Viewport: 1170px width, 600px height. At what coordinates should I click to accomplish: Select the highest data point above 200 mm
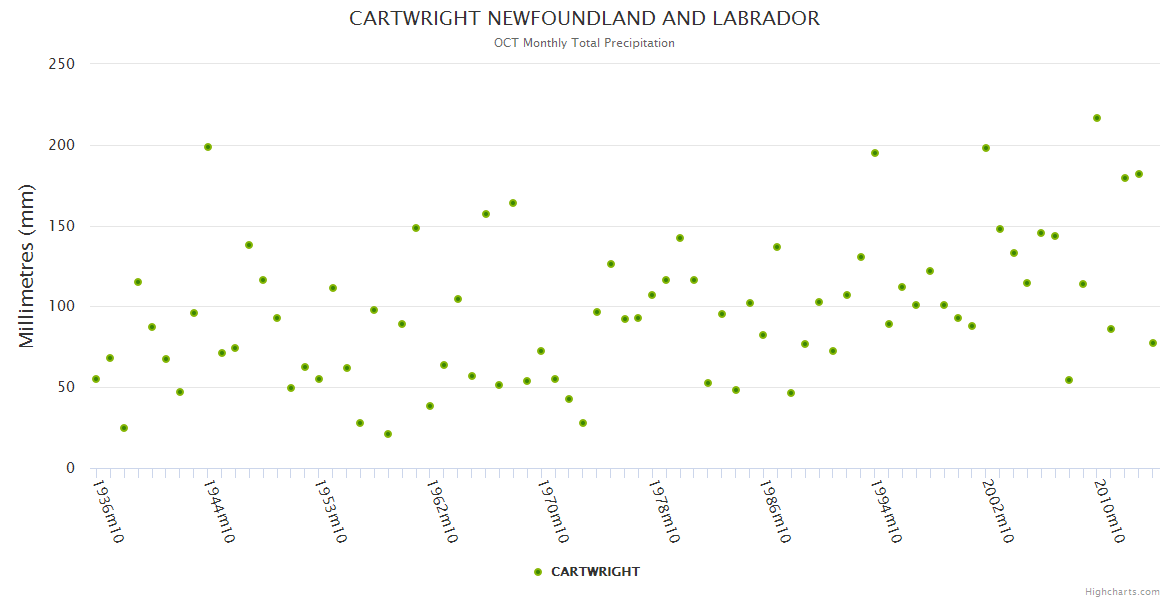tap(1097, 118)
